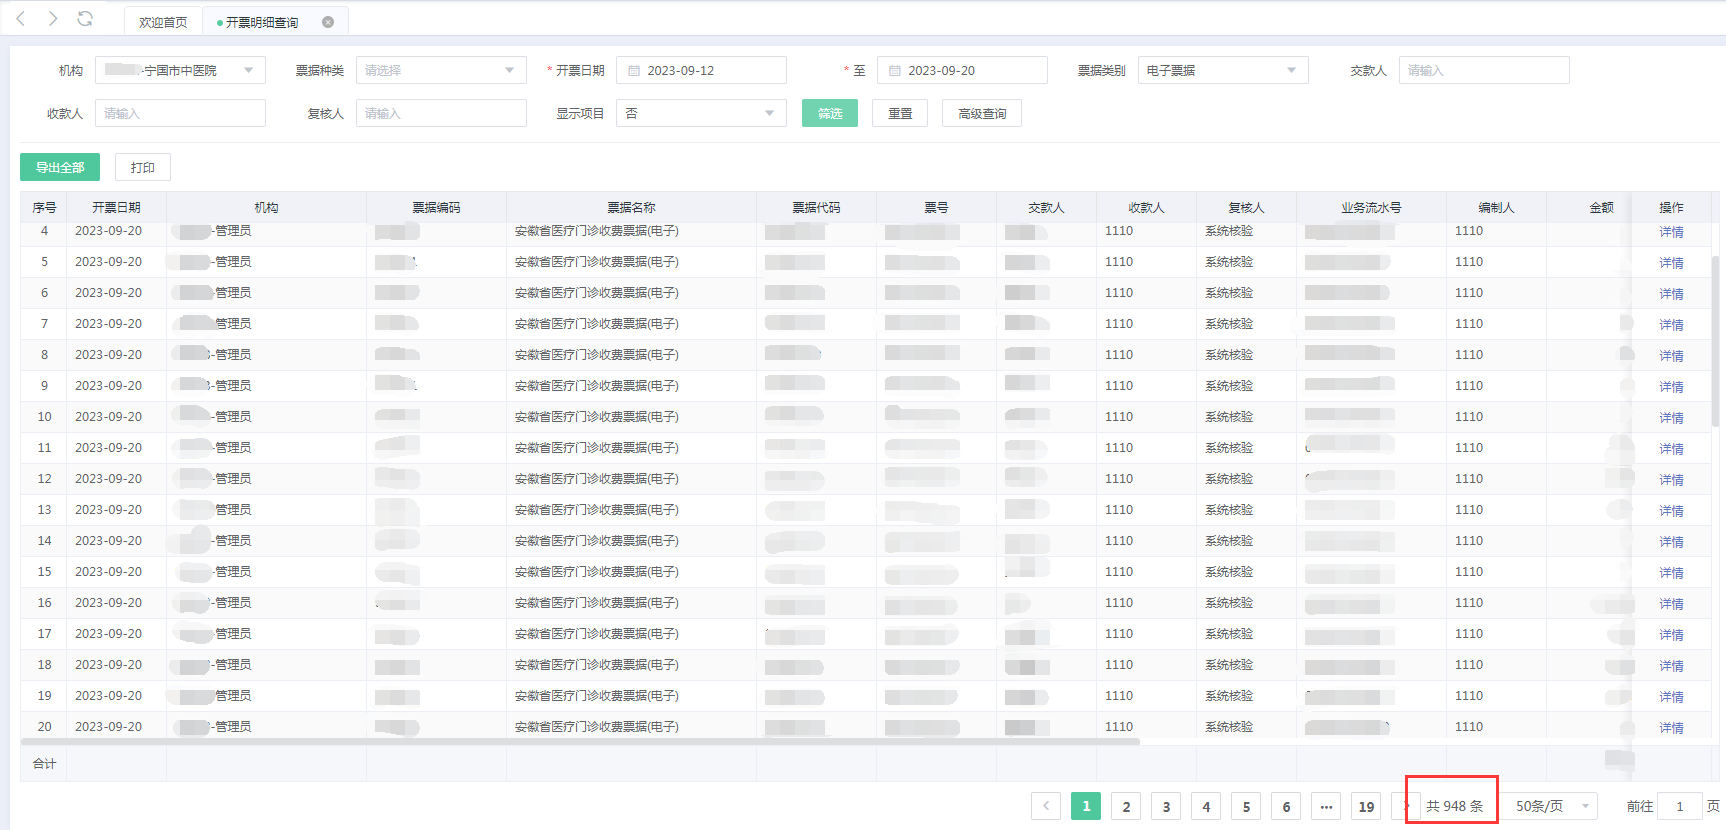
Task: Pick the end date 2023-09-20 field
Action: 962,70
